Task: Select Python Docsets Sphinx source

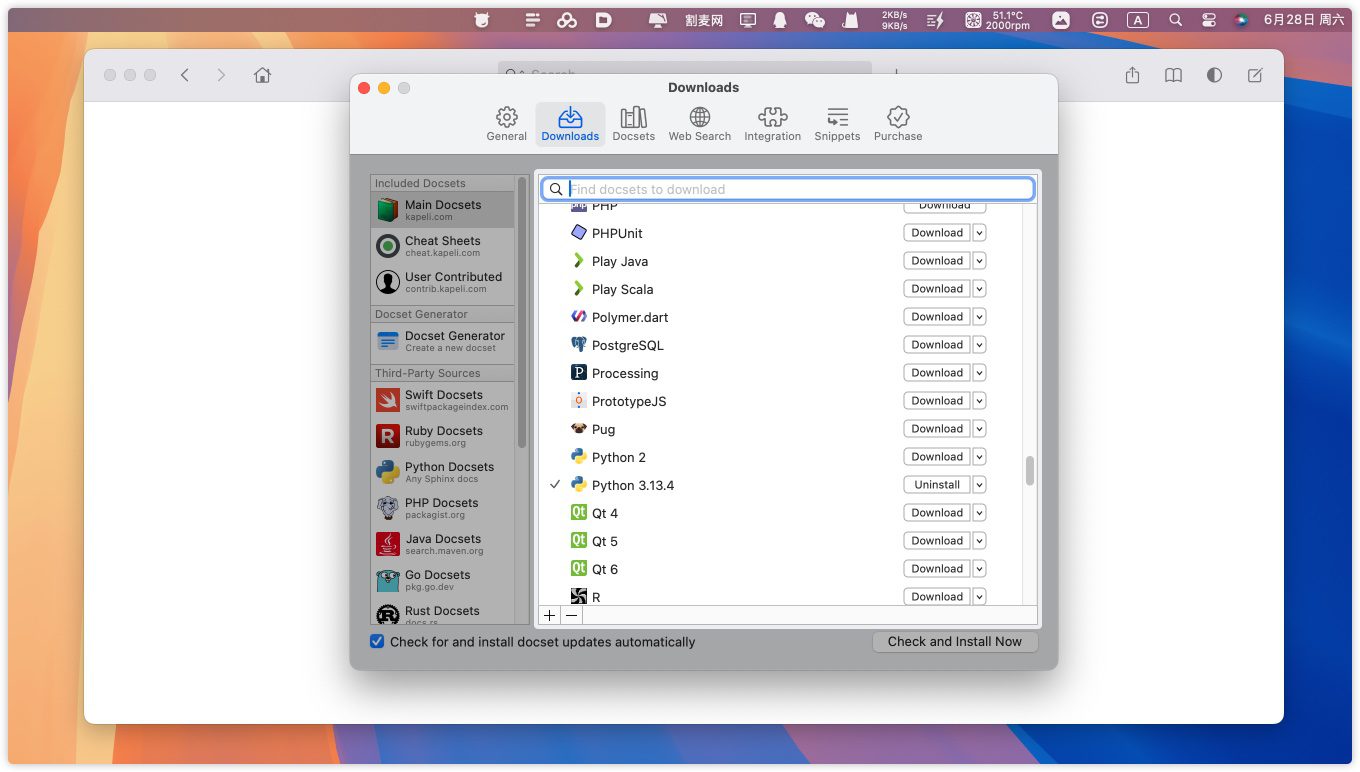Action: [442, 472]
